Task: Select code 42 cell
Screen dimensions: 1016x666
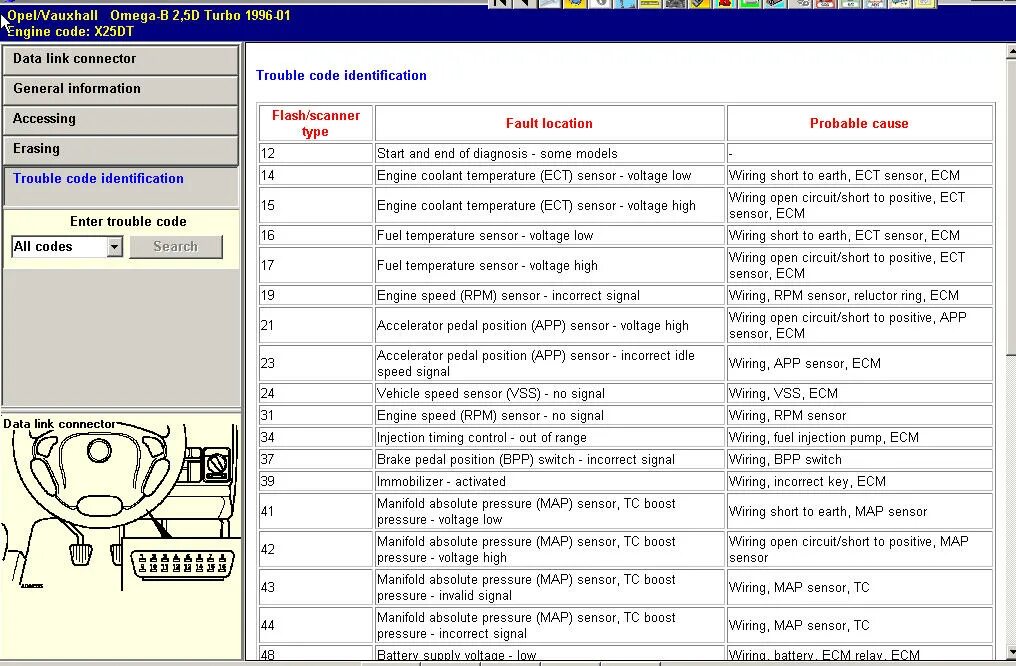Action: point(316,549)
